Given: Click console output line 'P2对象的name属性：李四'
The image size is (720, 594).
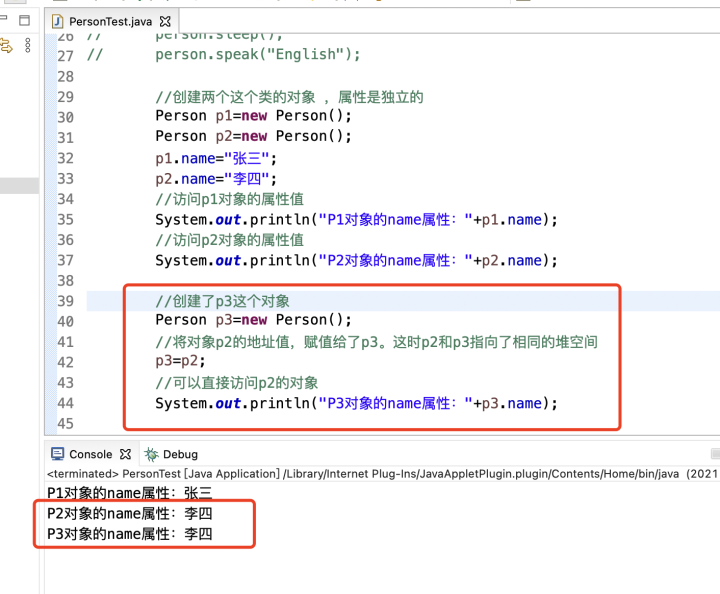Looking at the screenshot, I should 129,513.
